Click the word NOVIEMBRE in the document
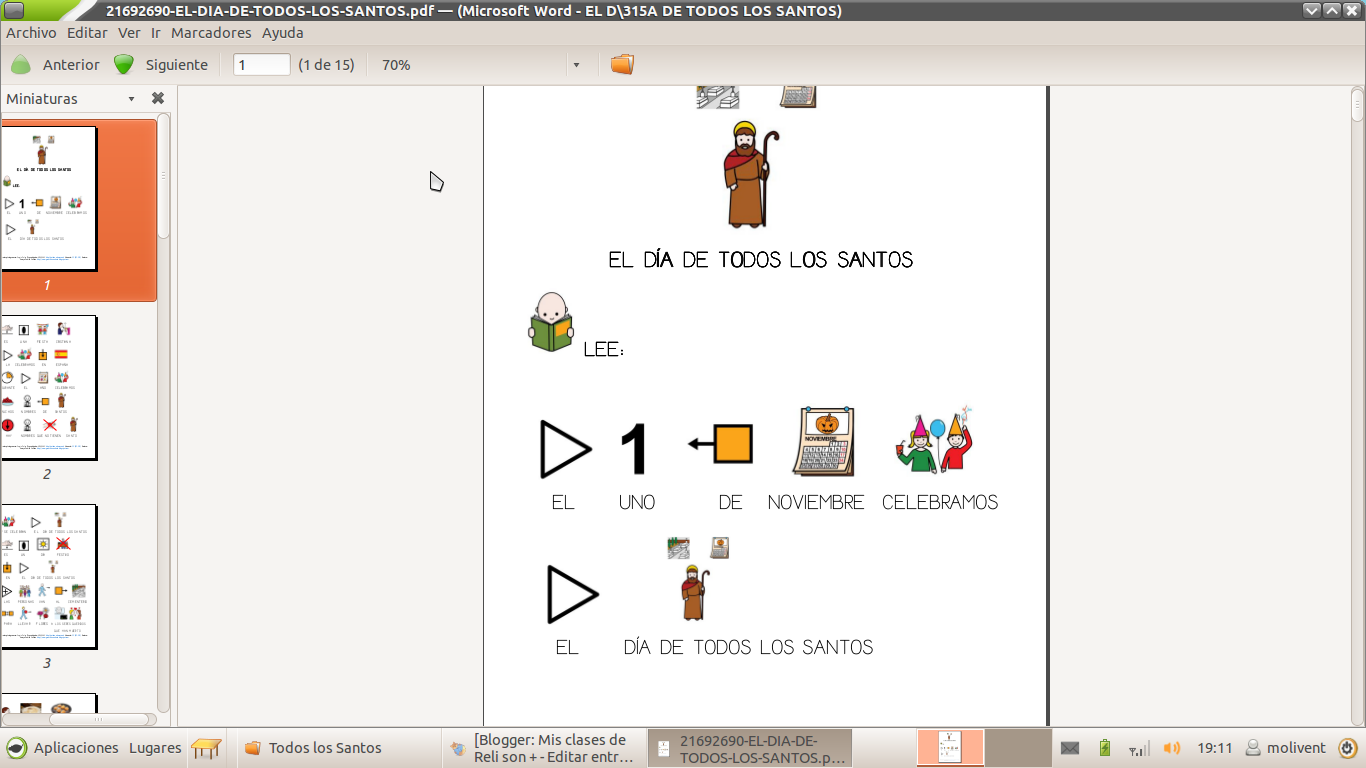 point(816,503)
